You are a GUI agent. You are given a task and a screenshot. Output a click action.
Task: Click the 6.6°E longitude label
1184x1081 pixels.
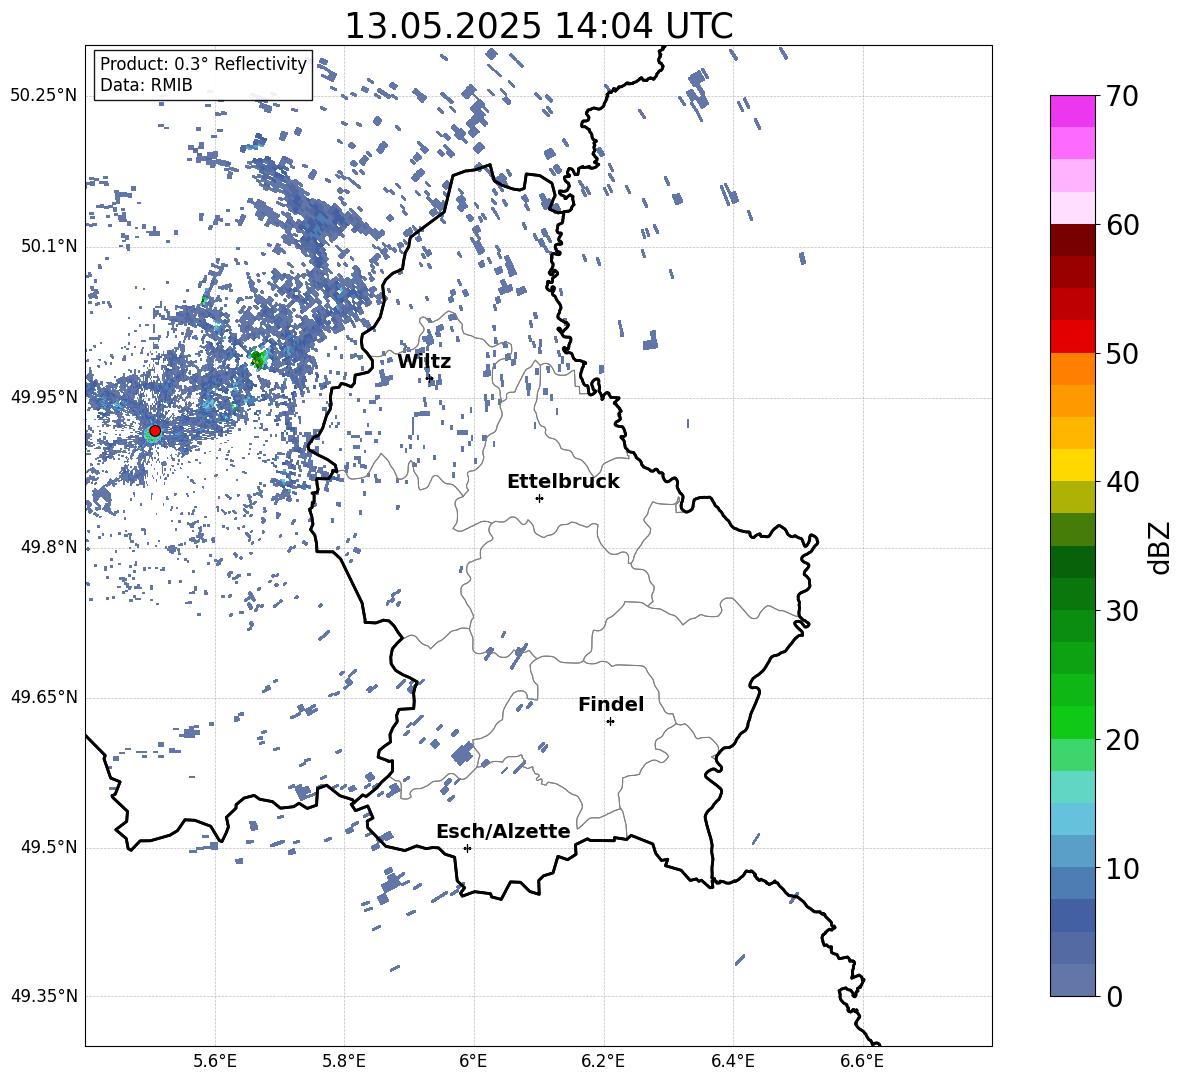click(x=862, y=1061)
